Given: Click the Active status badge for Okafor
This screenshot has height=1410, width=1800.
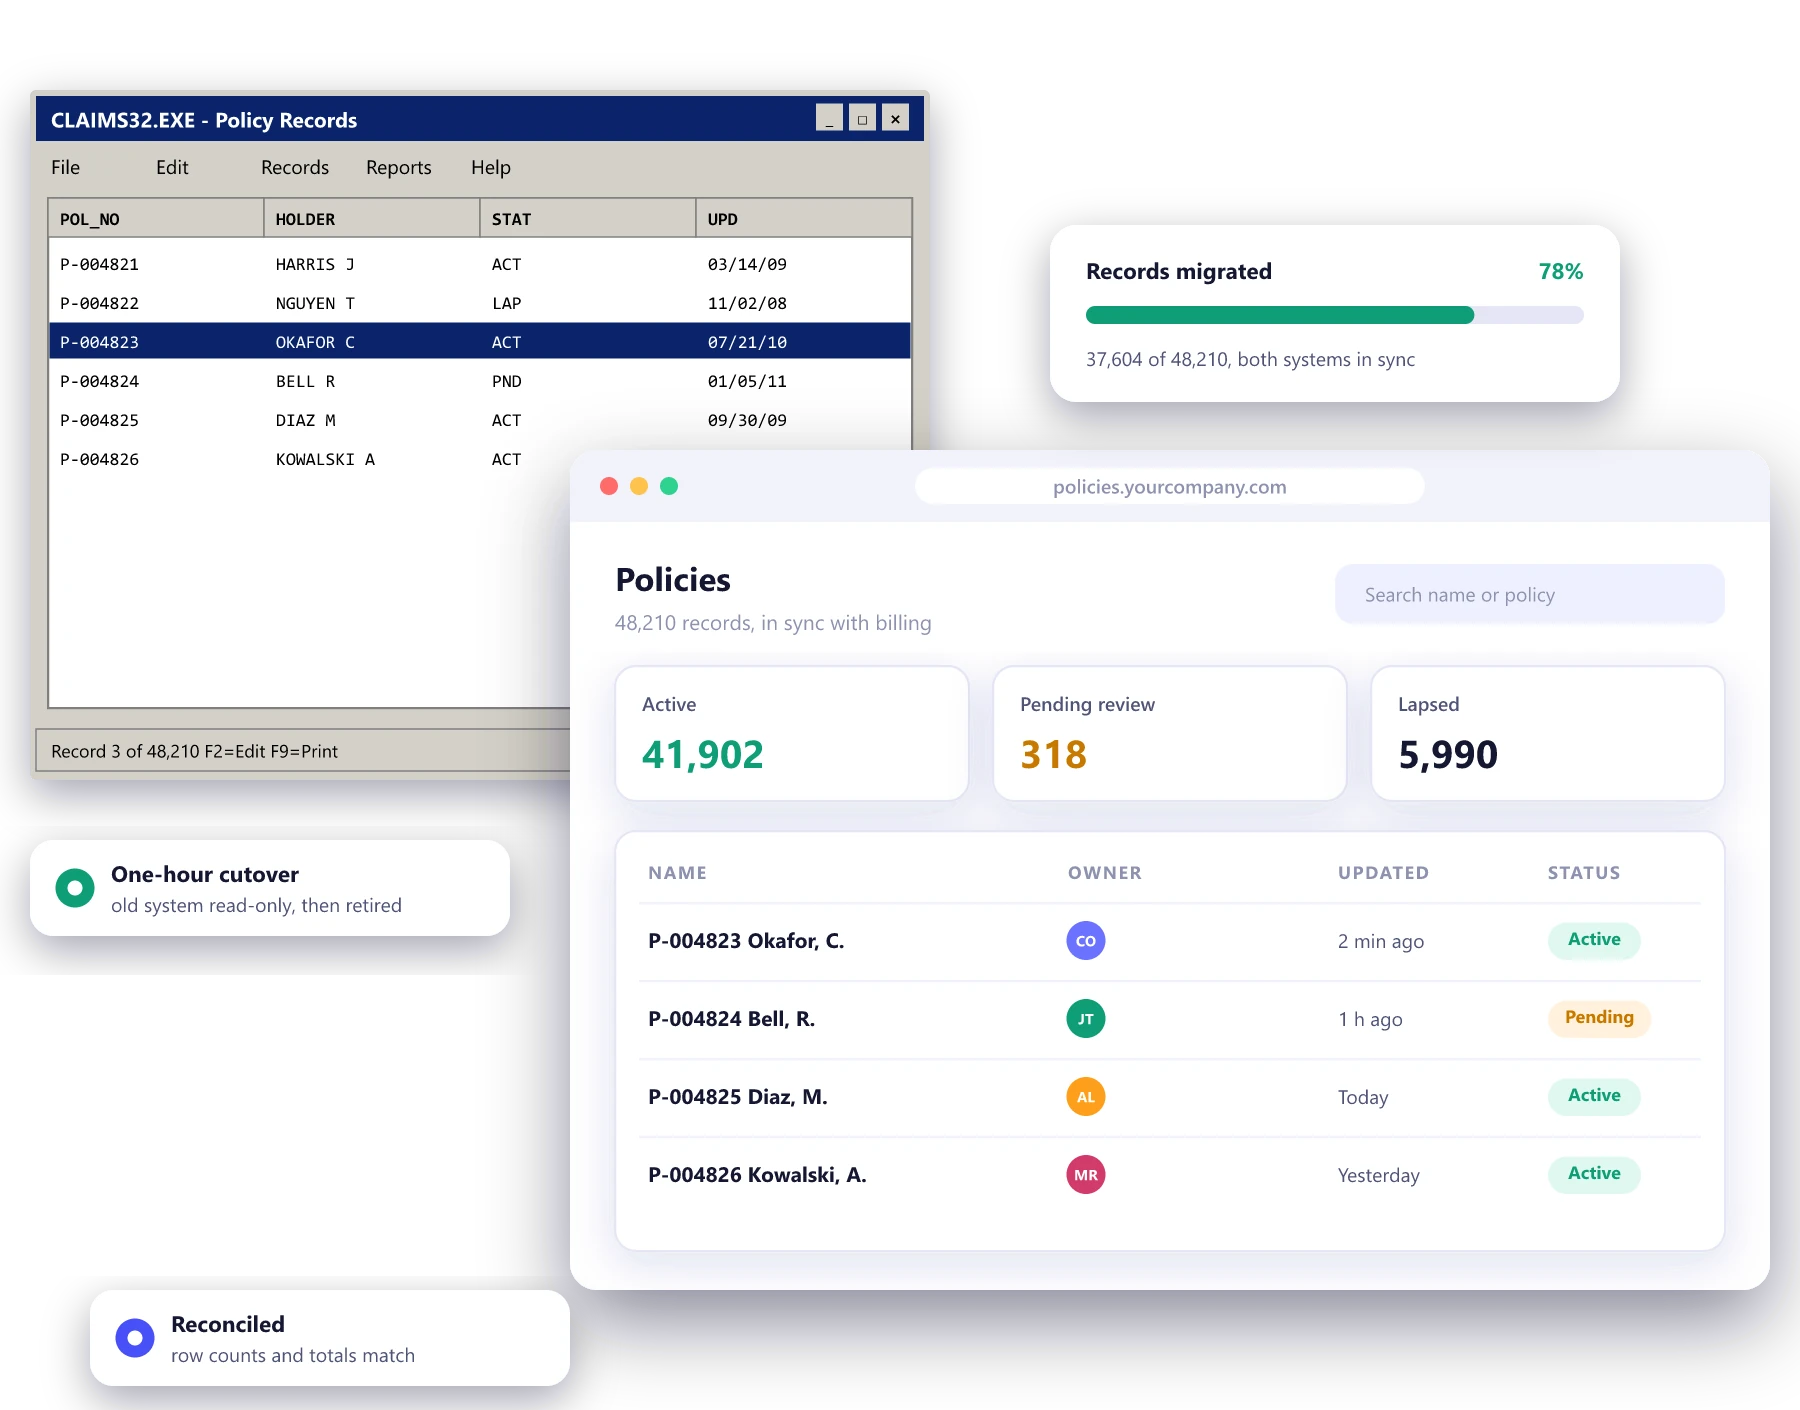Looking at the screenshot, I should point(1594,940).
